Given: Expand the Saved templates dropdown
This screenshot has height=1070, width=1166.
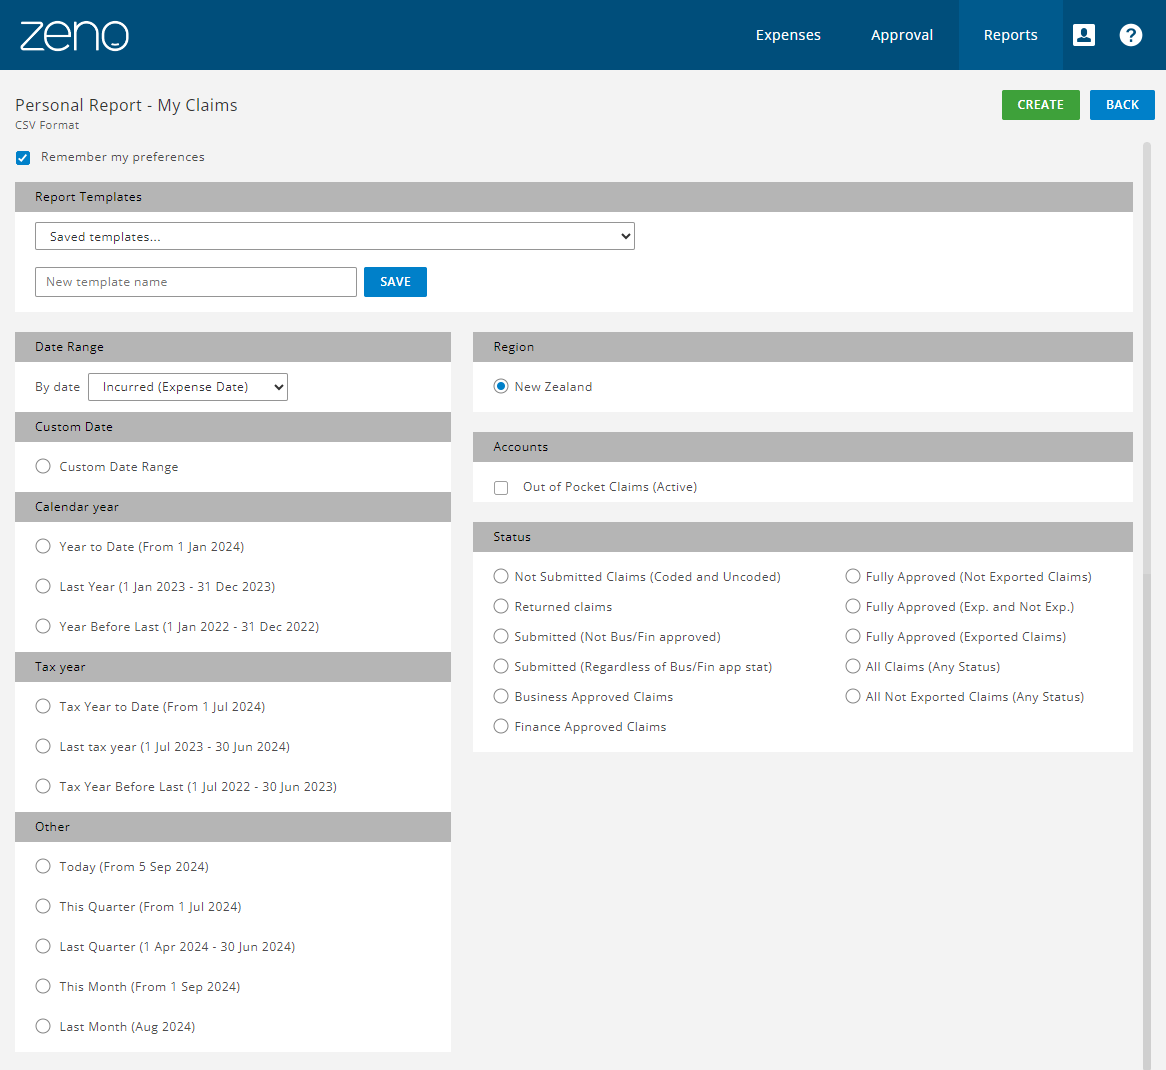Looking at the screenshot, I should pos(335,236).
